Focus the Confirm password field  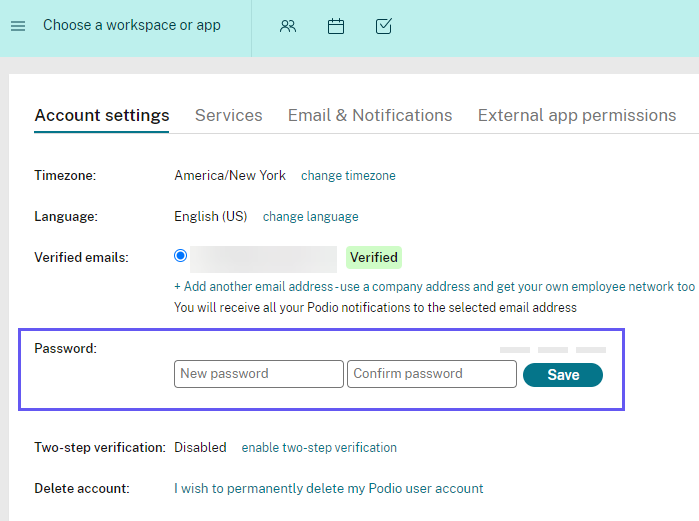tap(432, 374)
